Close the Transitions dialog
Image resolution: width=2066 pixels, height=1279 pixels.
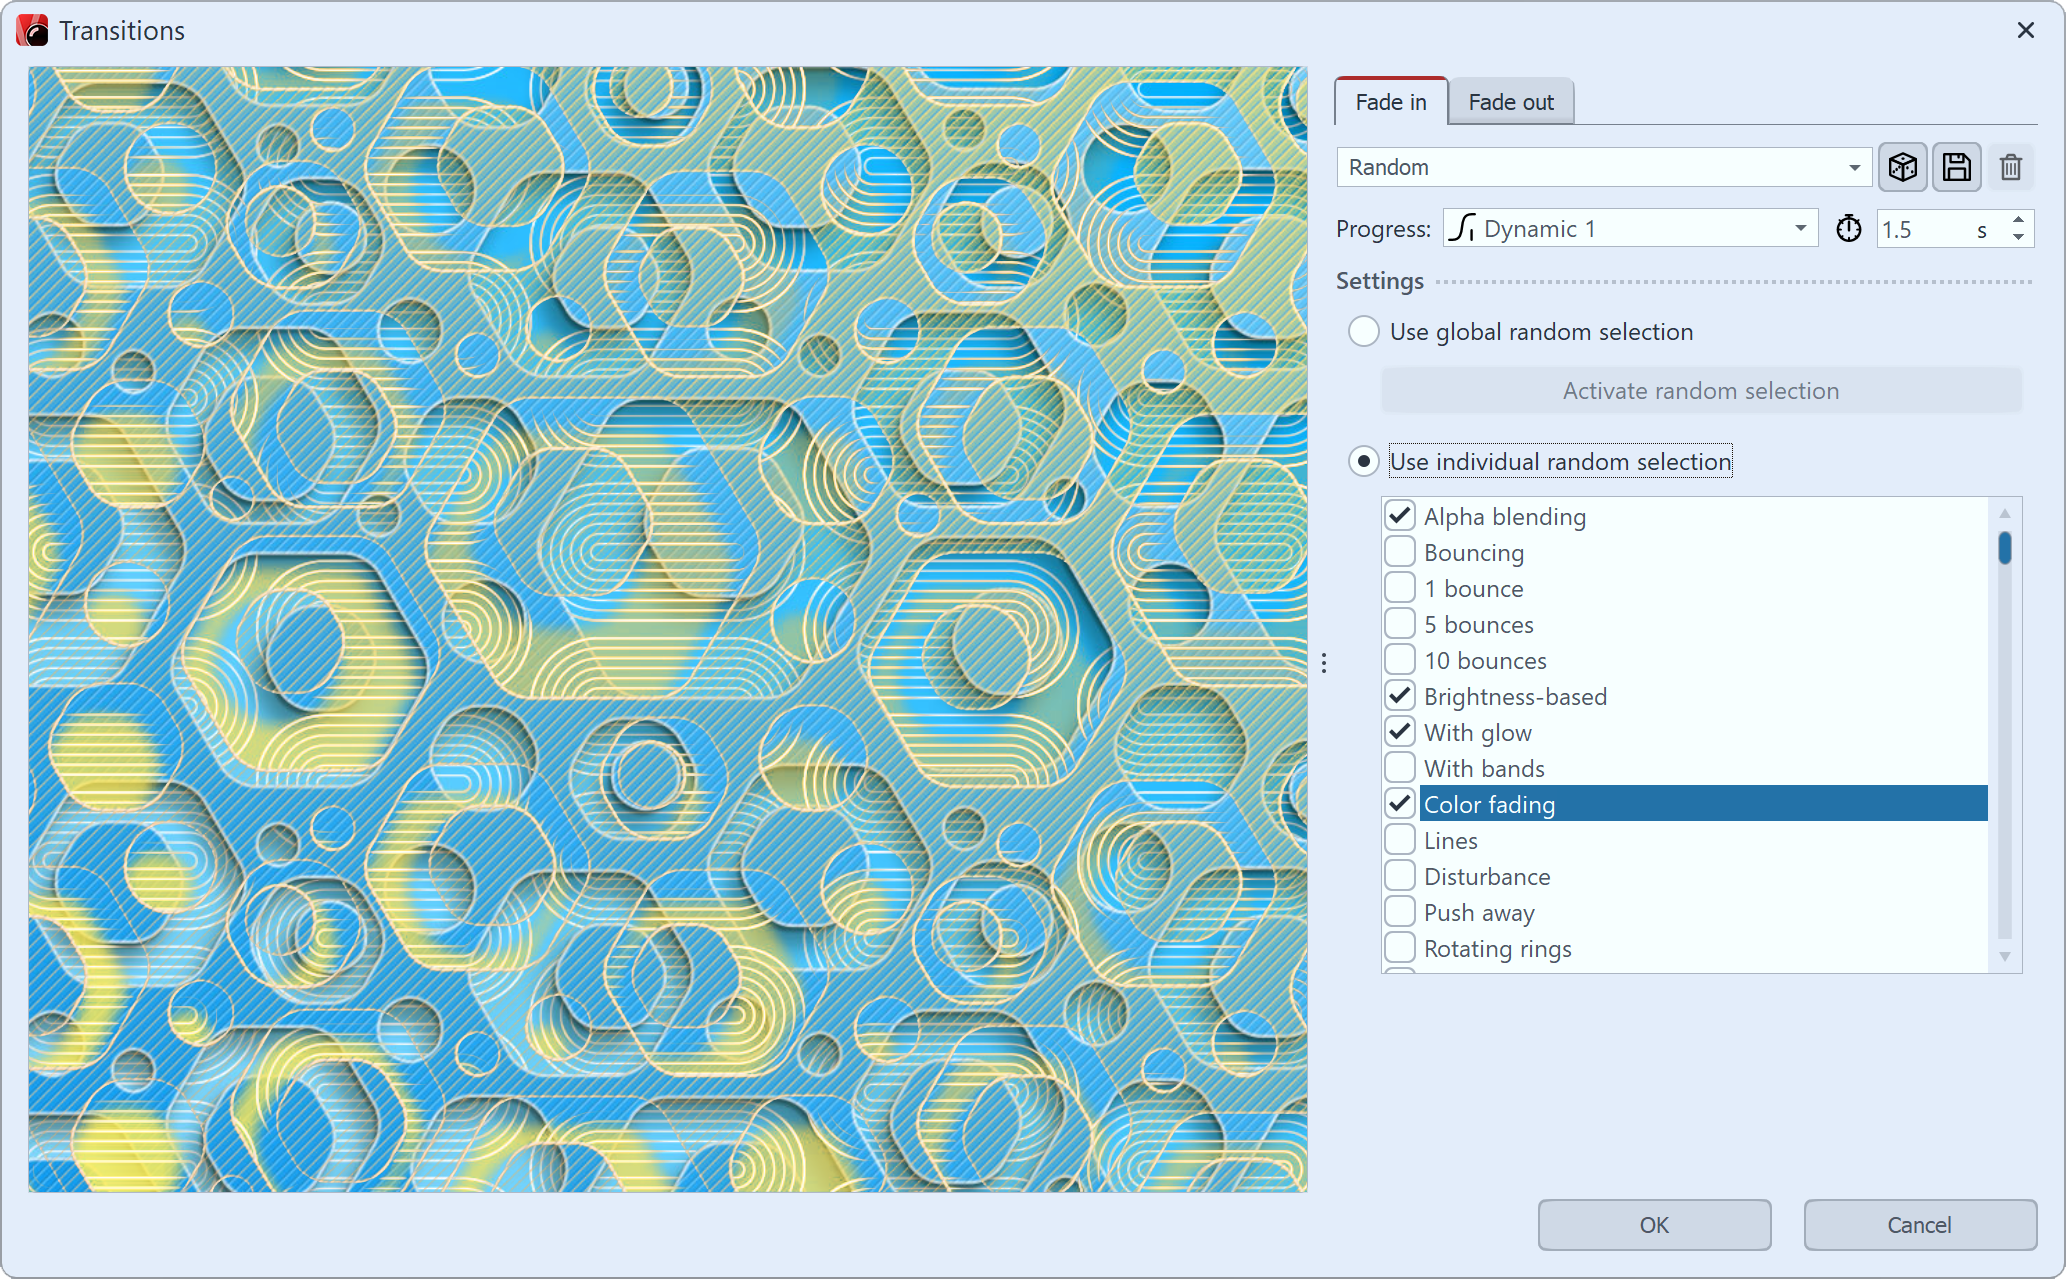(x=2025, y=30)
